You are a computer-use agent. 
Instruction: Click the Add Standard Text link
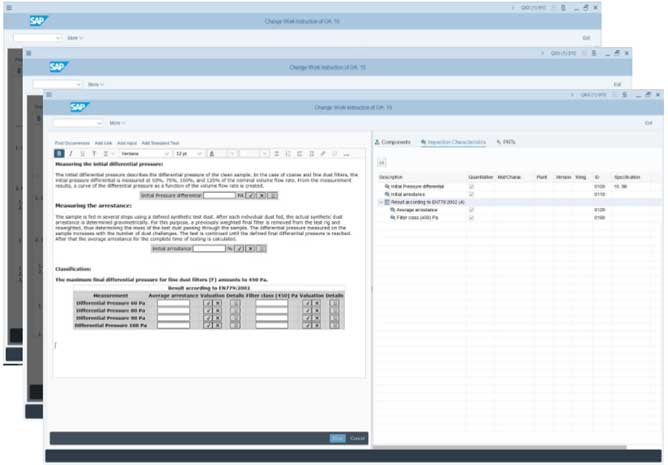[160, 143]
